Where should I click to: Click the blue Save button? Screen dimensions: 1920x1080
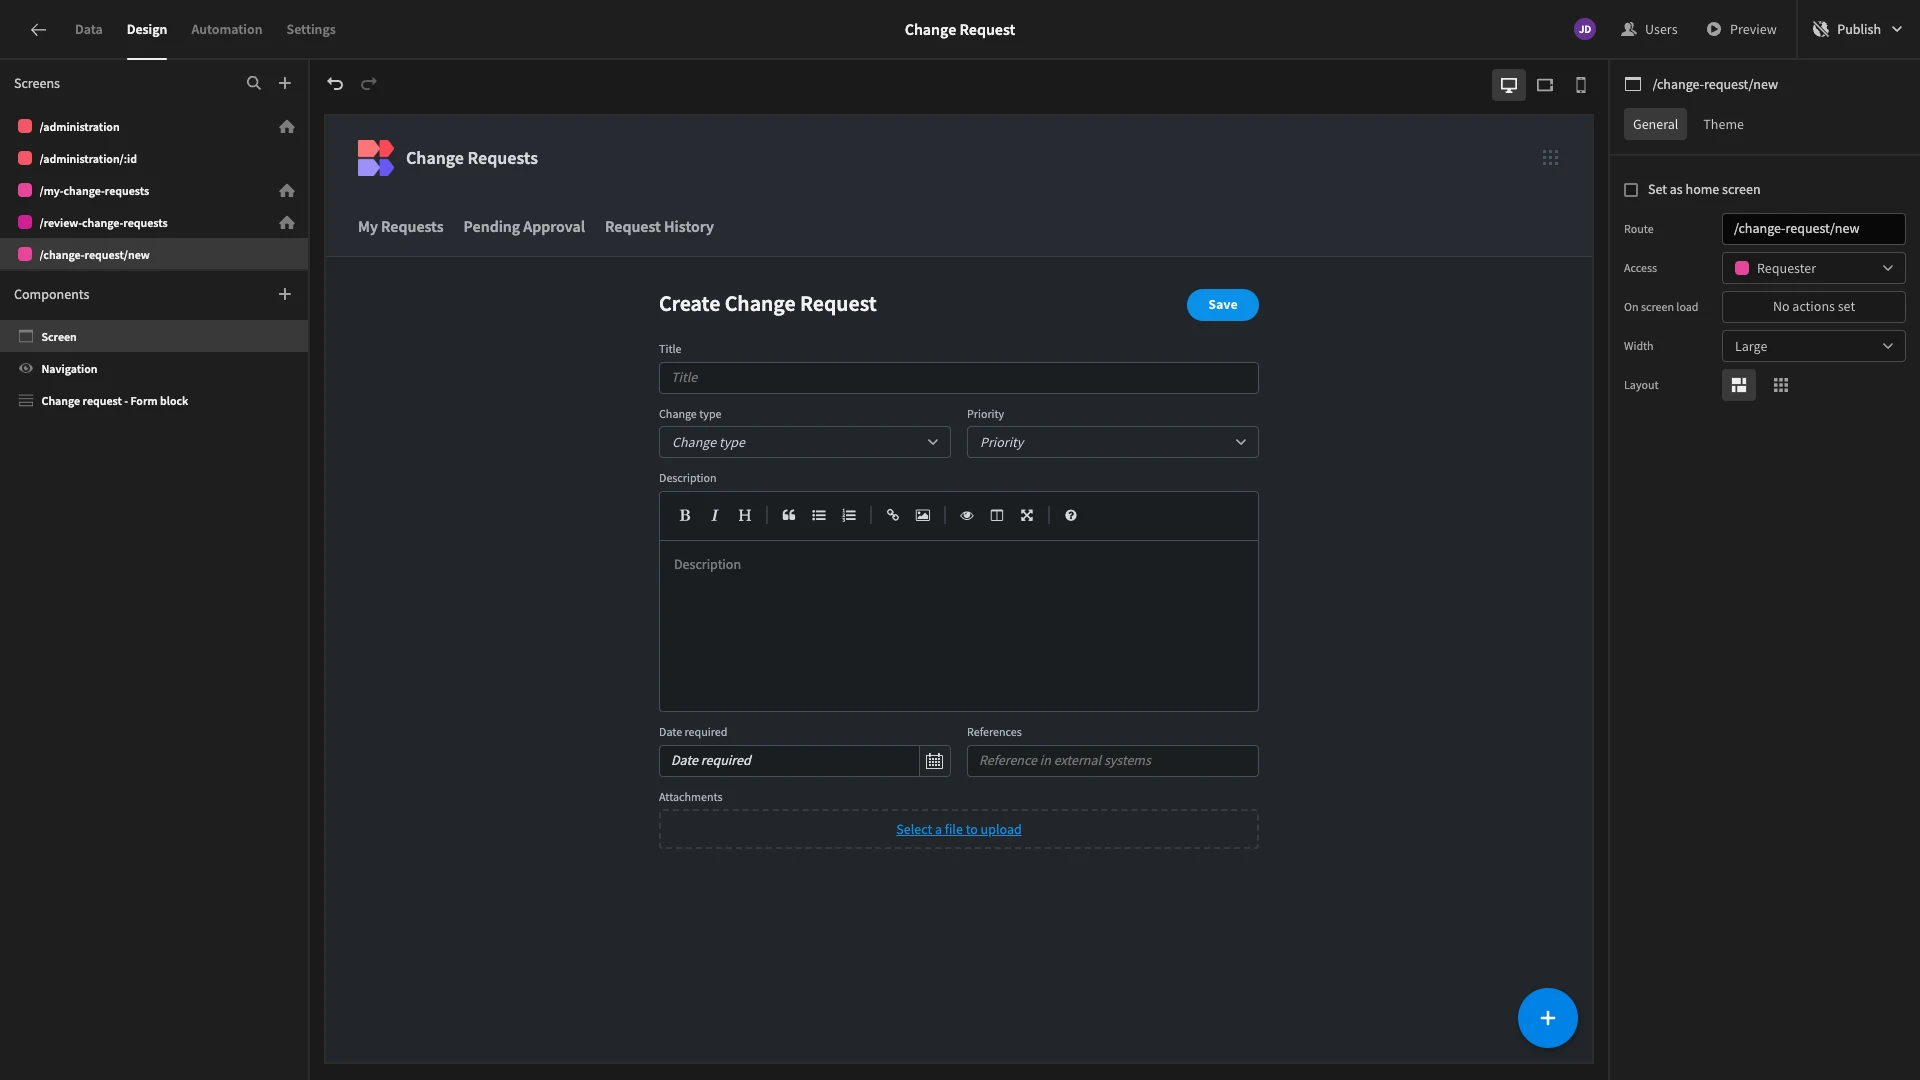[x=1223, y=305]
